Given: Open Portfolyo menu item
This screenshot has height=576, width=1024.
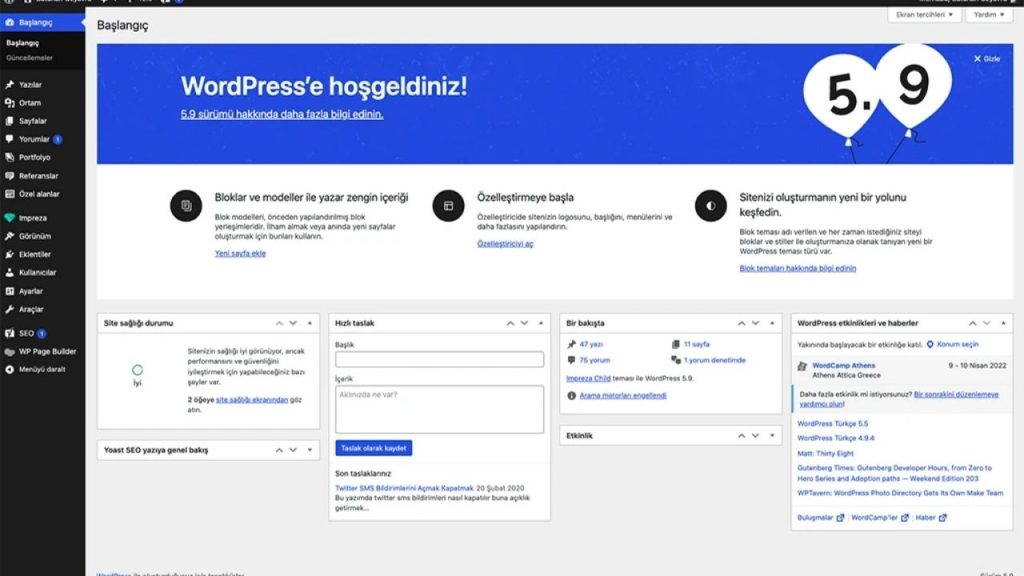Looking at the screenshot, I should (35, 157).
